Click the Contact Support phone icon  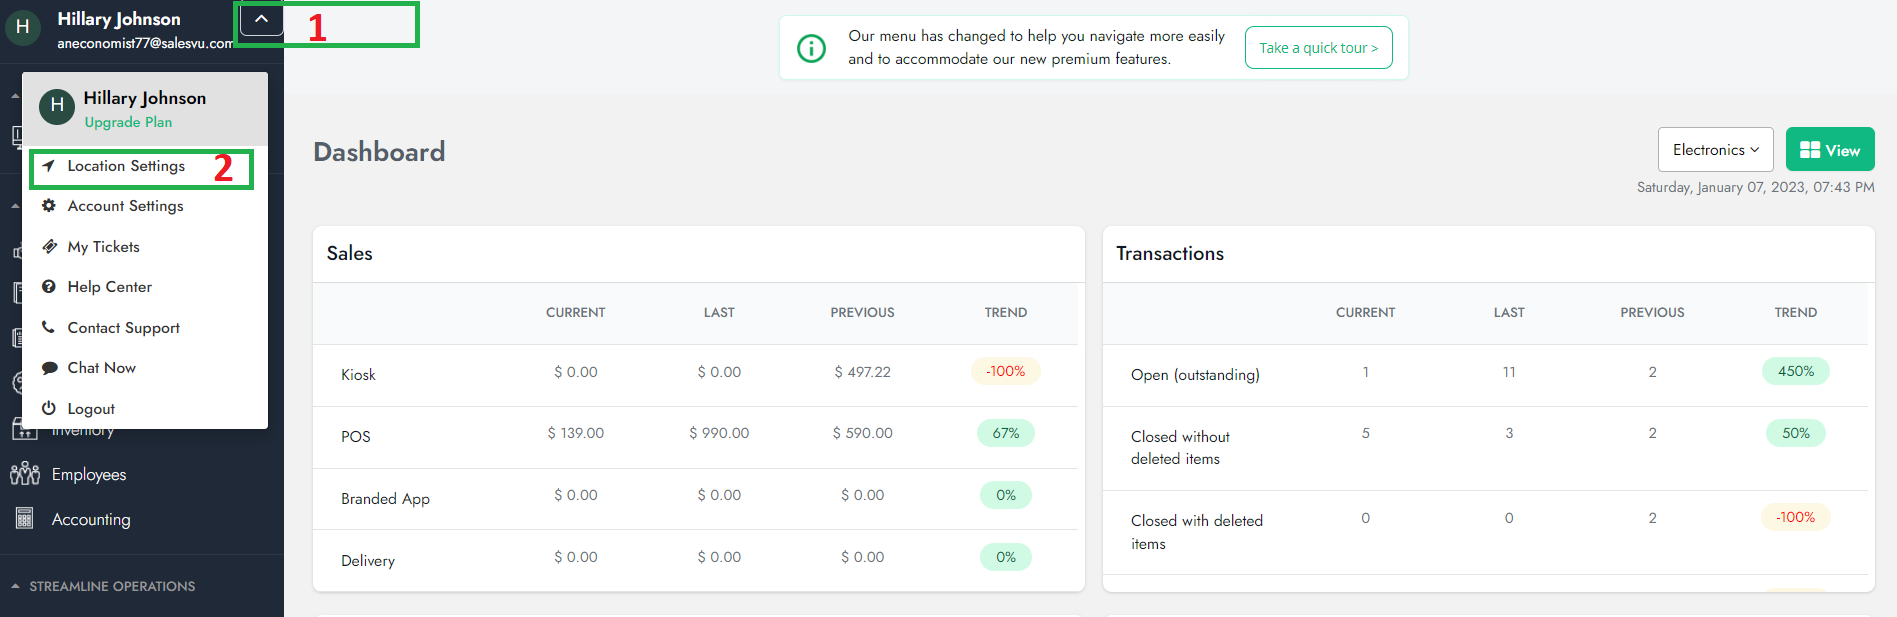pos(48,327)
